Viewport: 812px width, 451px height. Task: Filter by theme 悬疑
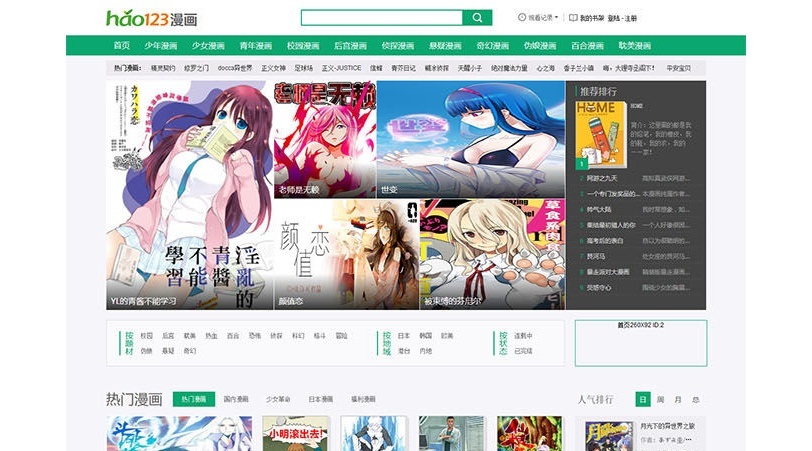168,351
